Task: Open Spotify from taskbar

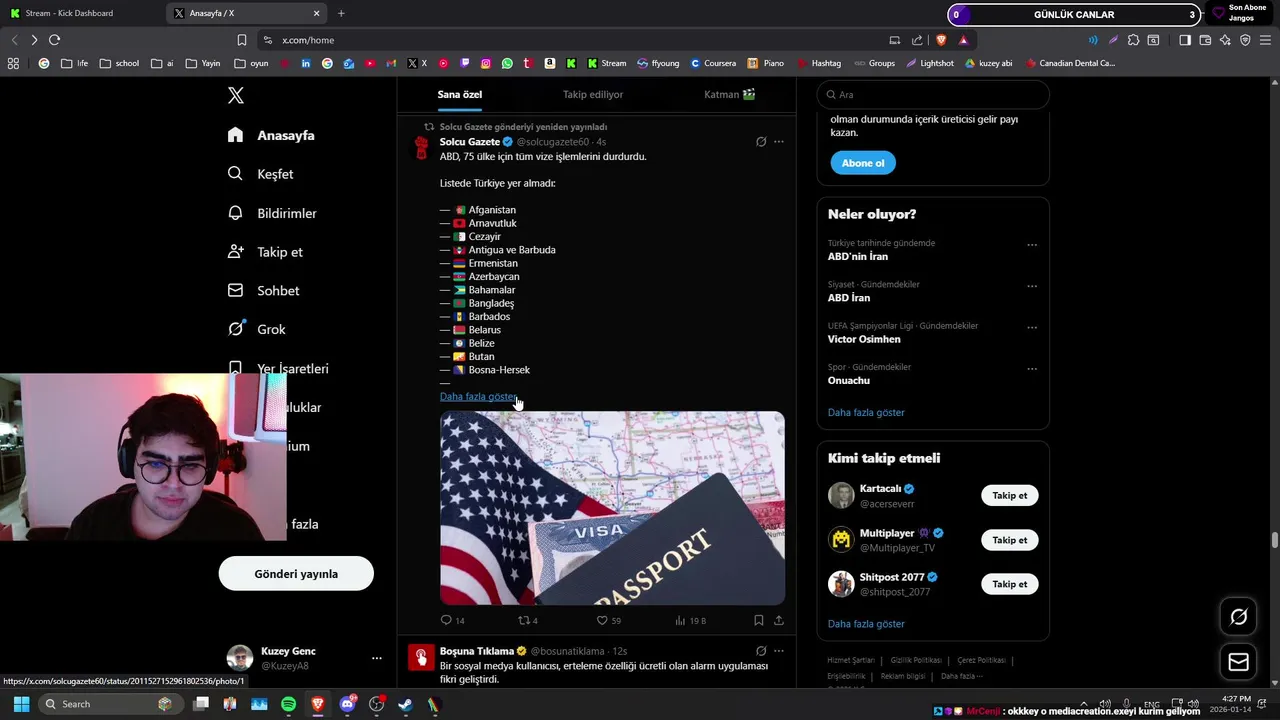Action: (288, 704)
